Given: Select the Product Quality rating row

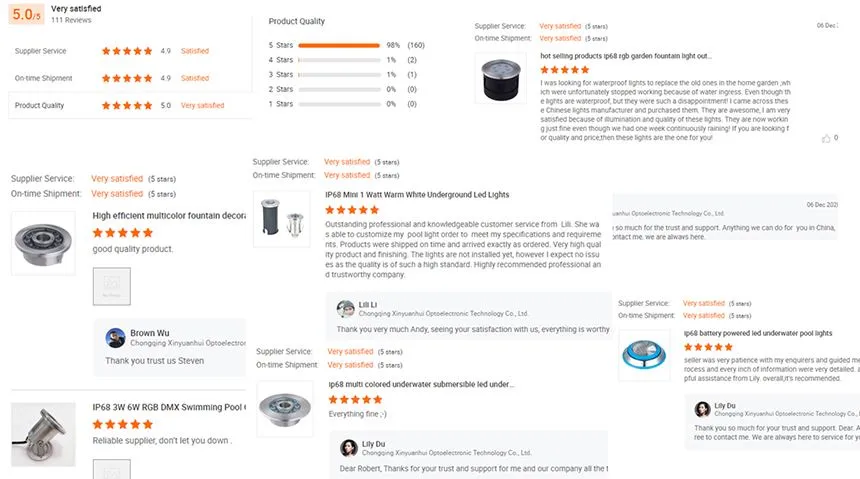Looking at the screenshot, I should pyautogui.click(x=128, y=105).
